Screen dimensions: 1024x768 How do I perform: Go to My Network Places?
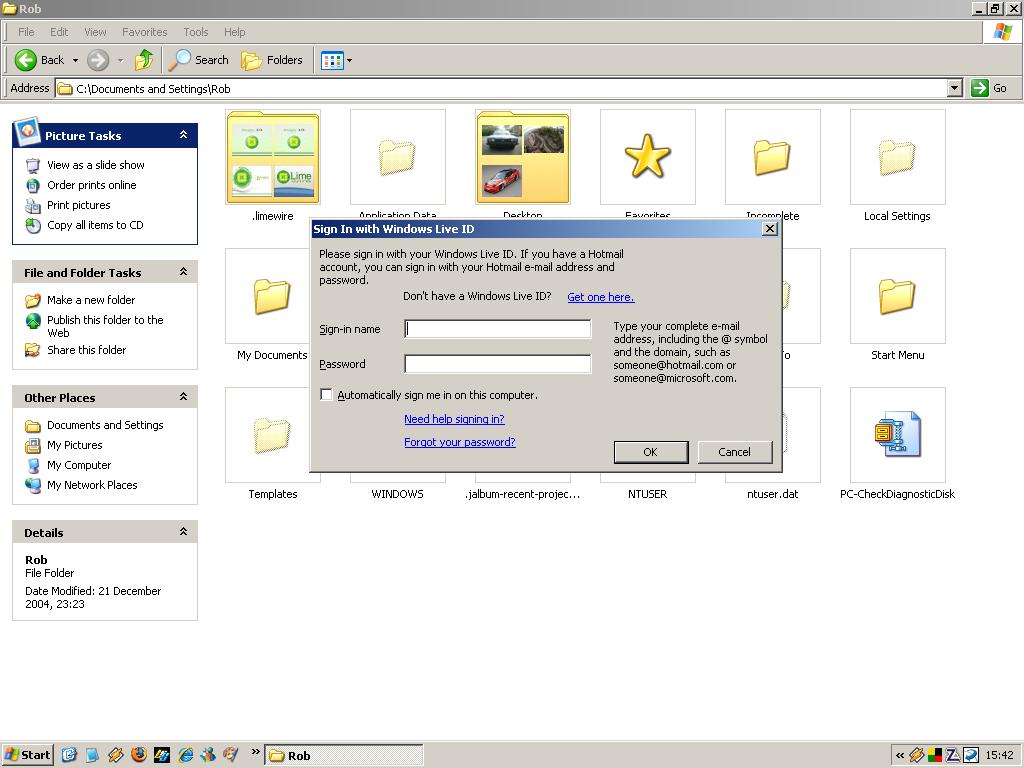coord(92,485)
